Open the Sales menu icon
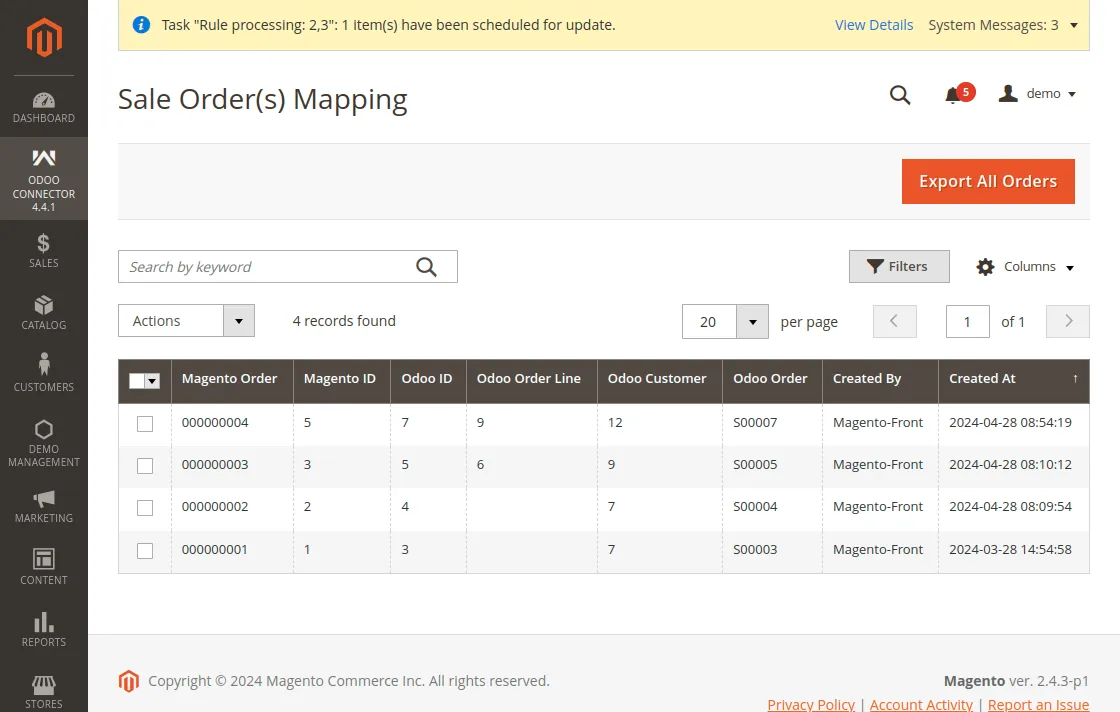Viewport: 1120px width, 712px height. point(44,250)
